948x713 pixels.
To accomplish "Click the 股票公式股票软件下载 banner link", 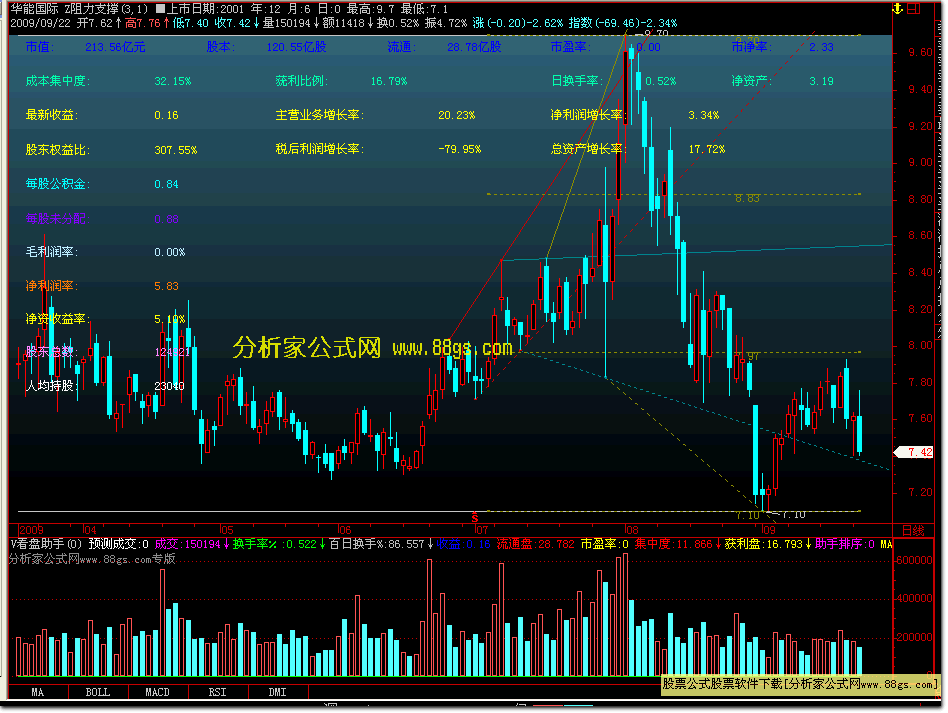I will point(800,684).
